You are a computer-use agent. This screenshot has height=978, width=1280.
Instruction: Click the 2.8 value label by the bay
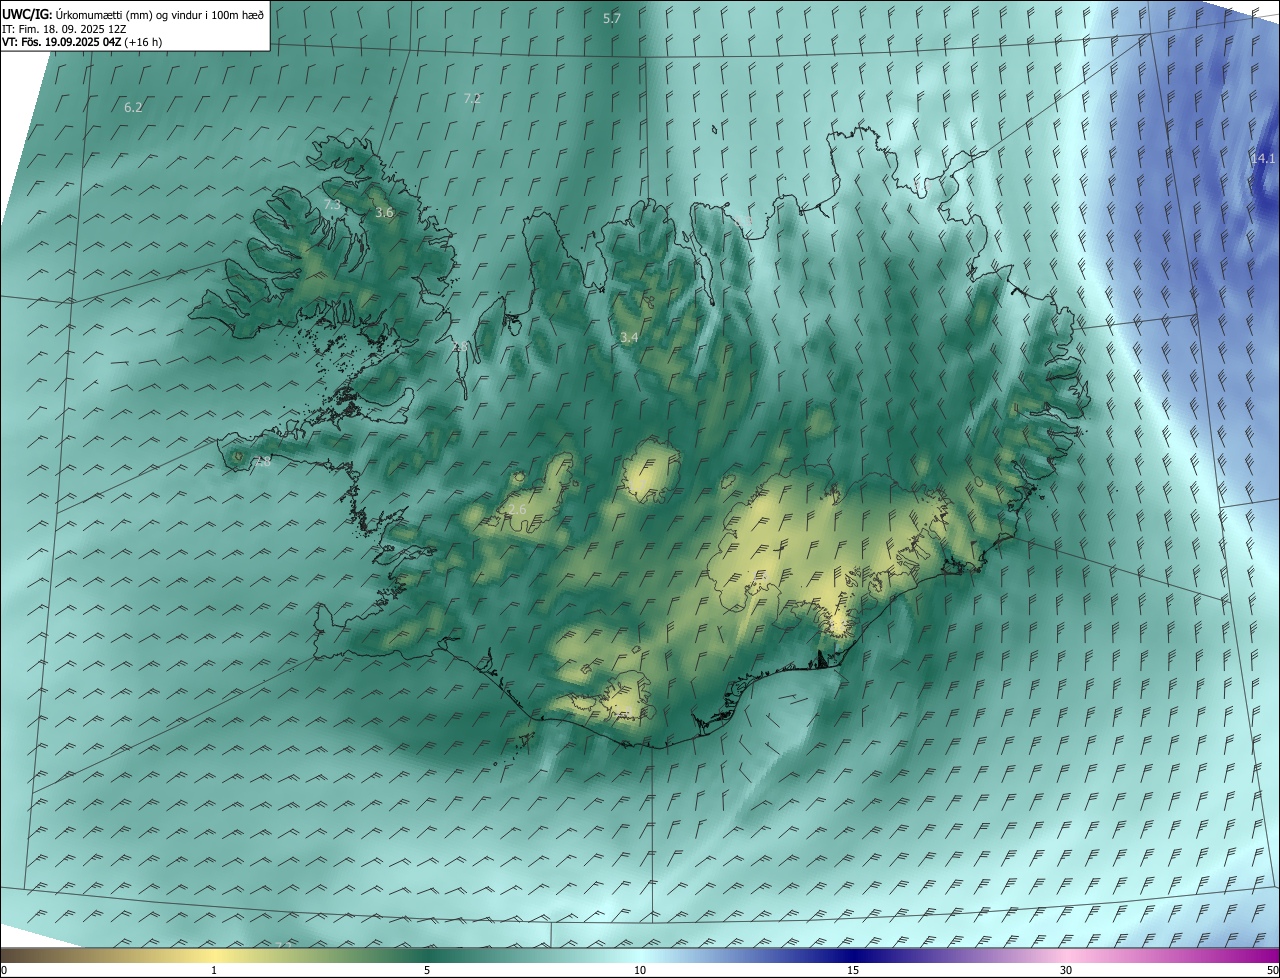pyautogui.click(x=460, y=345)
